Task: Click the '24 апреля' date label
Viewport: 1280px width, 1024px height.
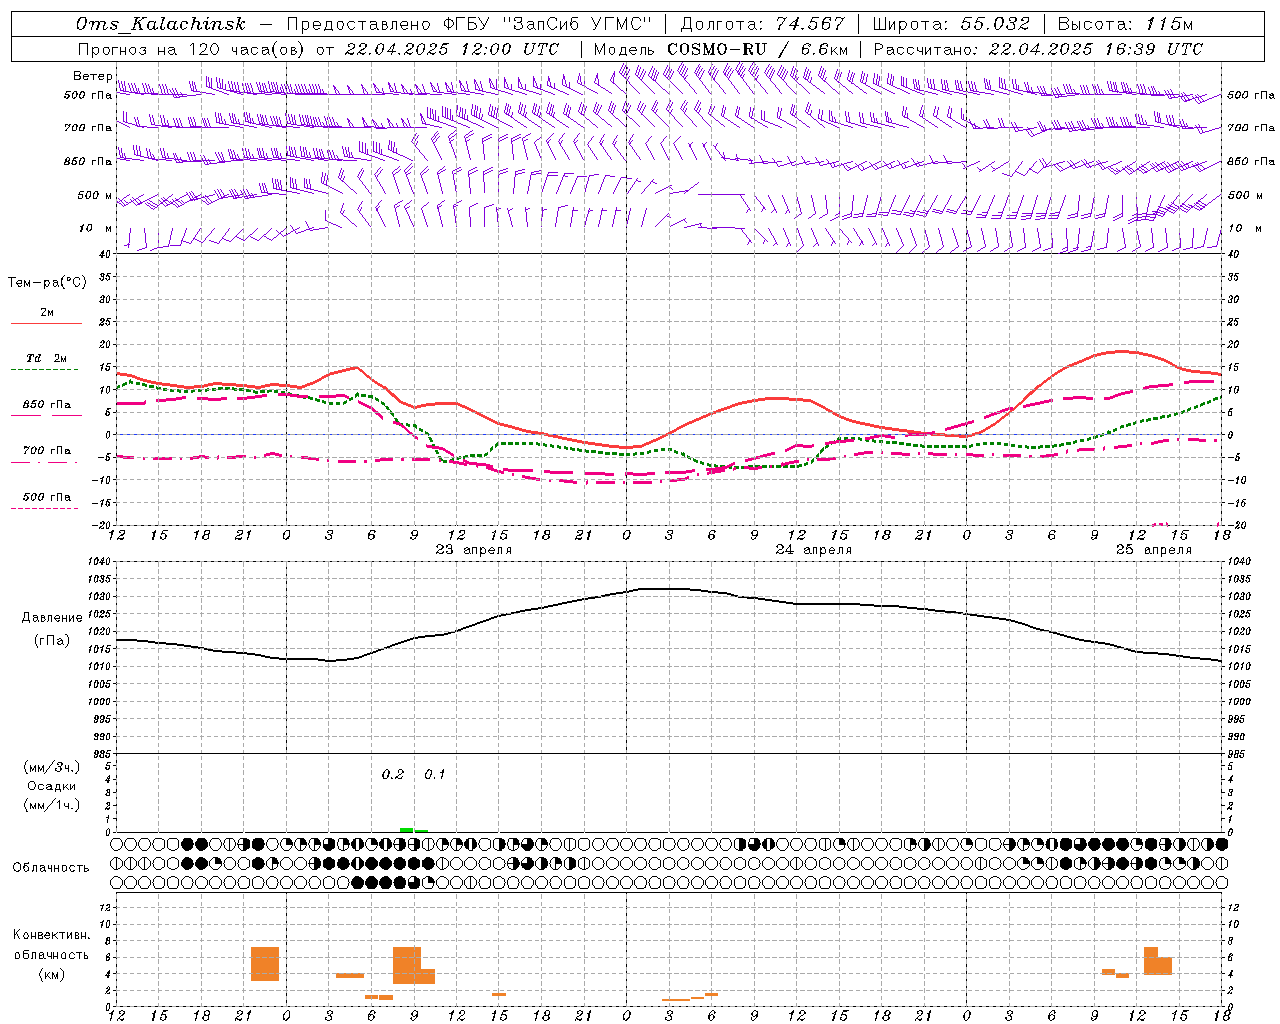Action: (814, 549)
